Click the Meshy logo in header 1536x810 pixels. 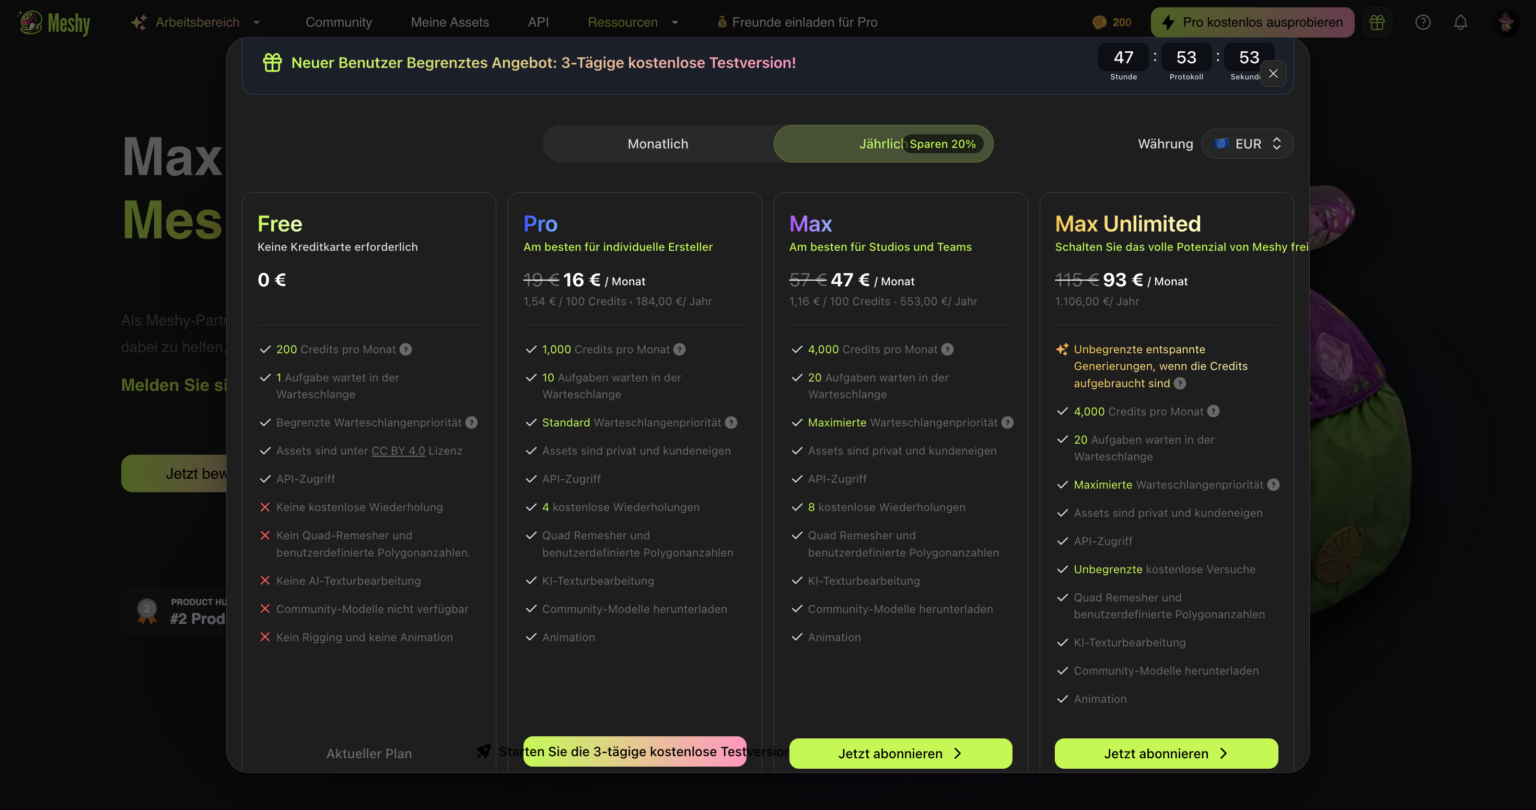point(54,22)
